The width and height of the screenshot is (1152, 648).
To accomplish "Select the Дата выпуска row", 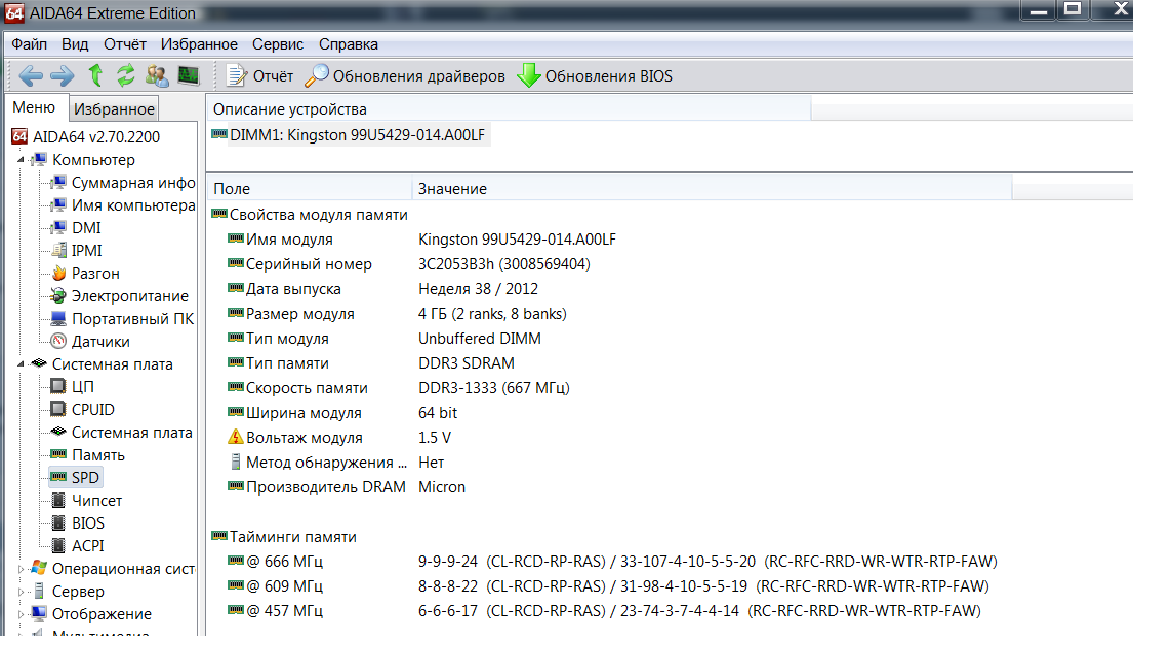I will [x=383, y=289].
